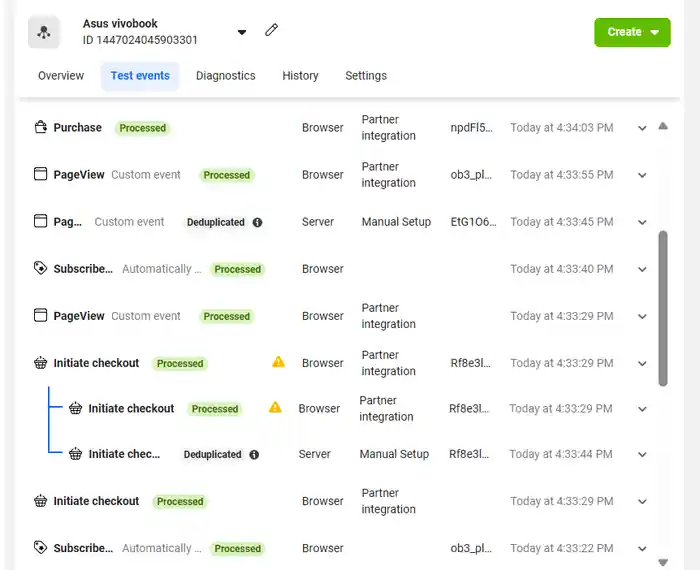
Task: Expand the Subscribe 4:33:40 PM row chevron
Action: (642, 269)
